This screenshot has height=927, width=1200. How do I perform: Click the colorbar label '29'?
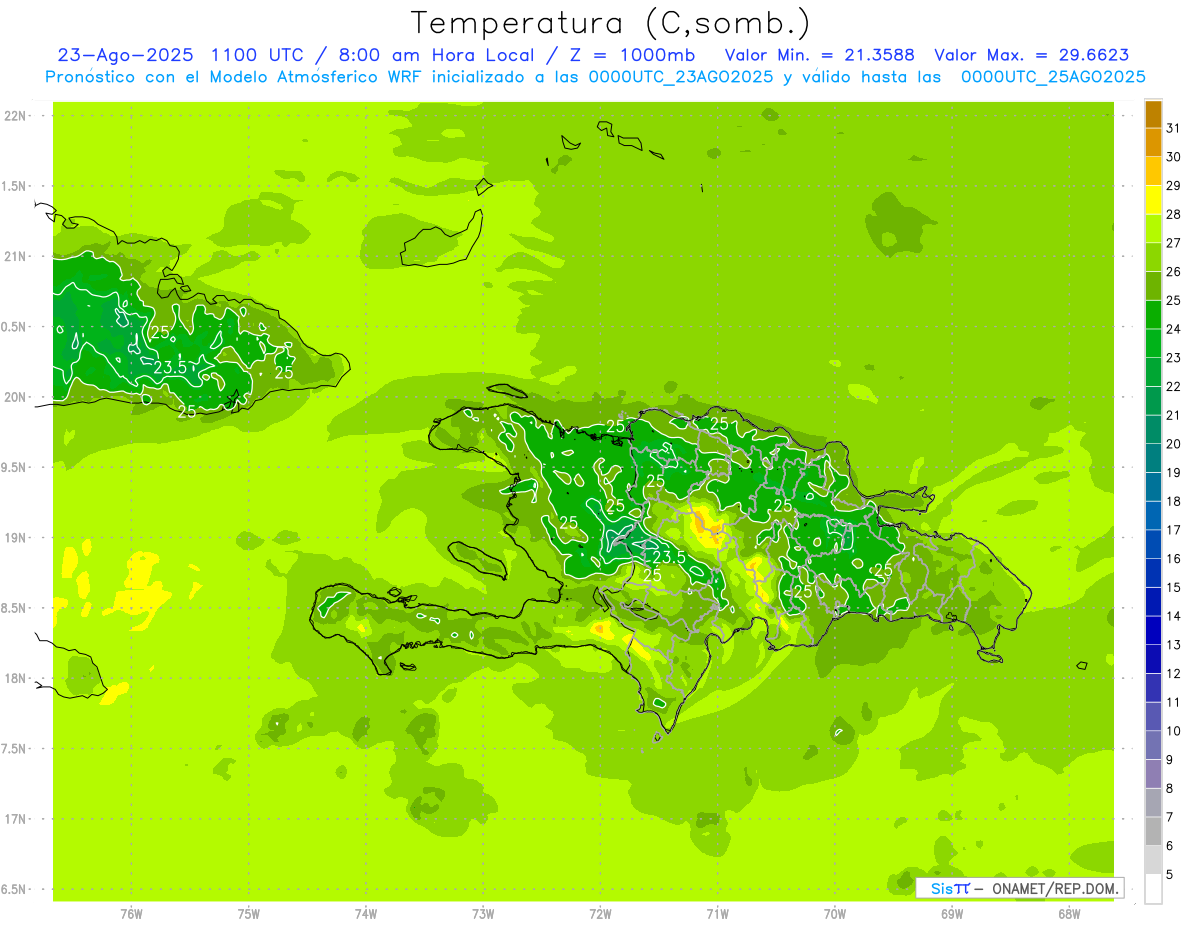1173,185
